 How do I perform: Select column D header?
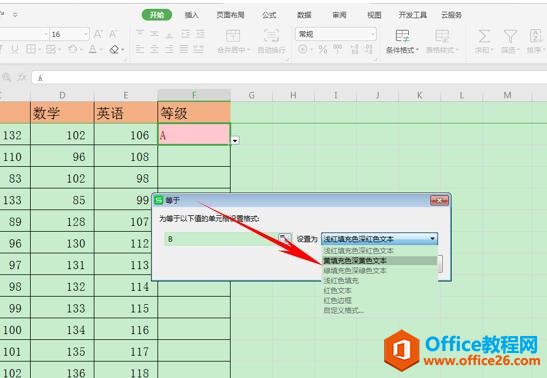[62, 95]
